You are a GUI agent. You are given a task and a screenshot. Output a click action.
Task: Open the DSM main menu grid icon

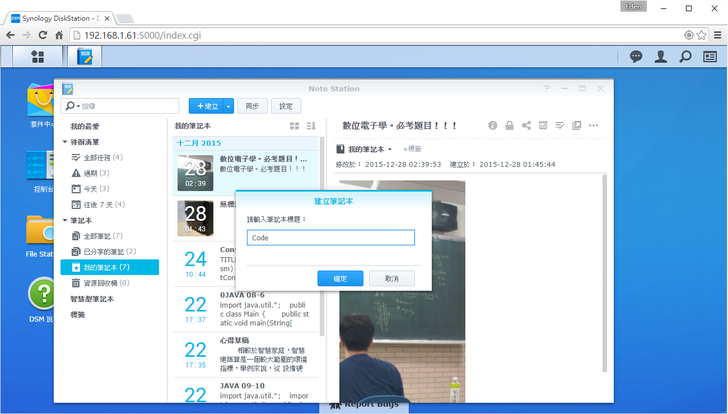click(x=38, y=57)
